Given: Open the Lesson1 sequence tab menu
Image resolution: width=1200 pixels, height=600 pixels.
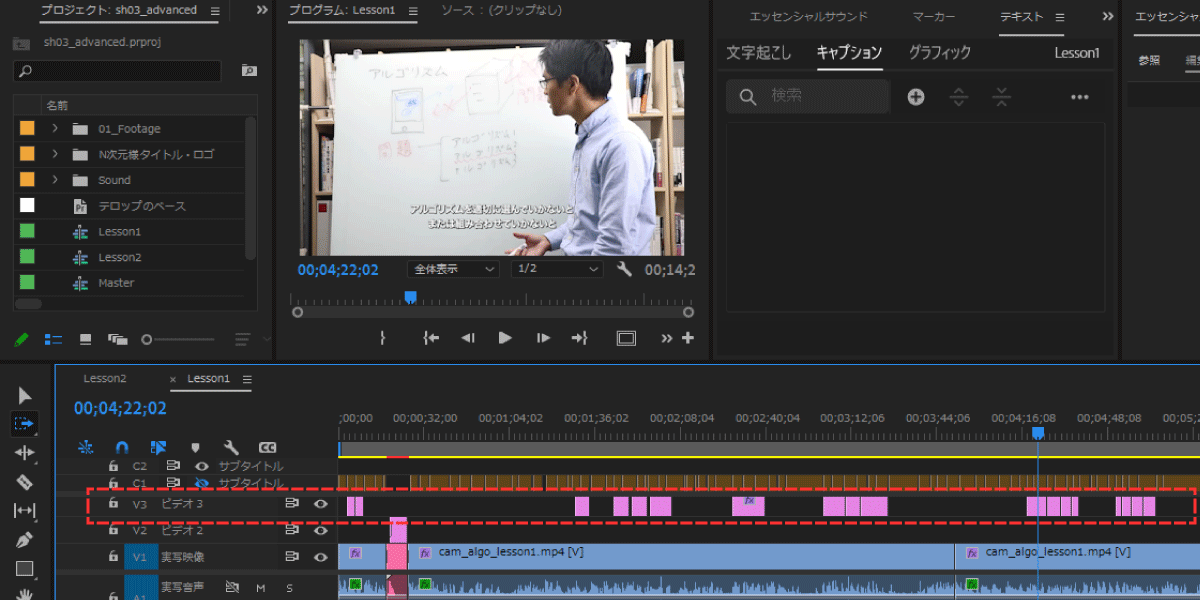Looking at the screenshot, I should click(247, 379).
